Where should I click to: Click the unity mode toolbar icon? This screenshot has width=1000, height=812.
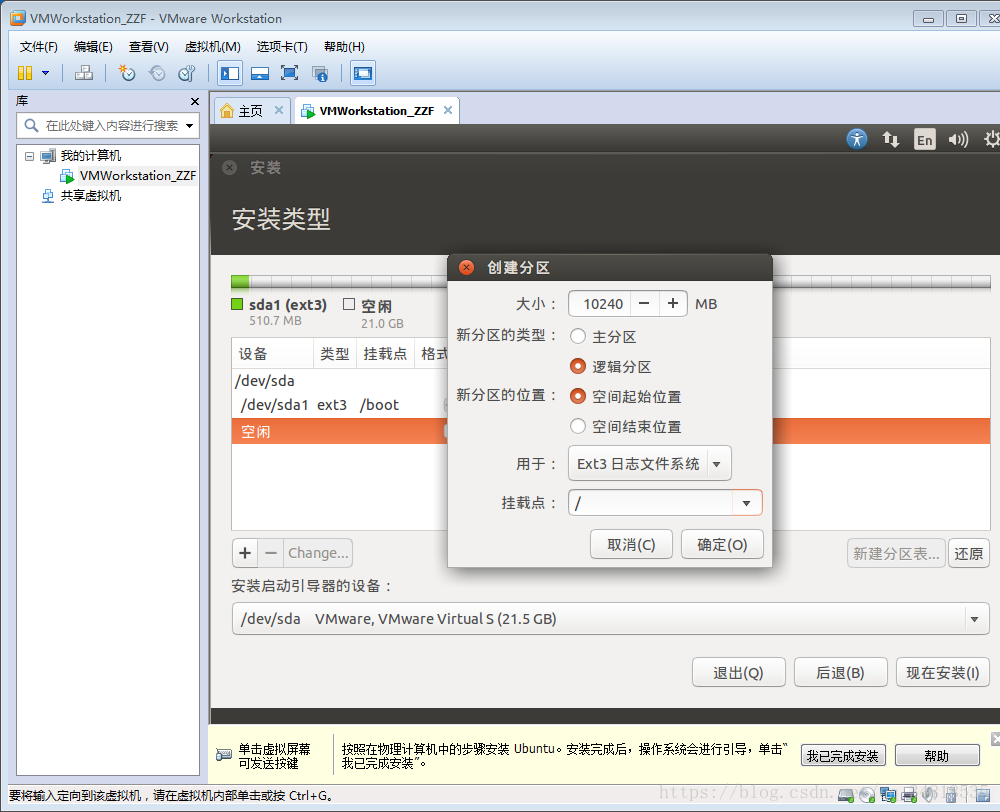tap(320, 73)
